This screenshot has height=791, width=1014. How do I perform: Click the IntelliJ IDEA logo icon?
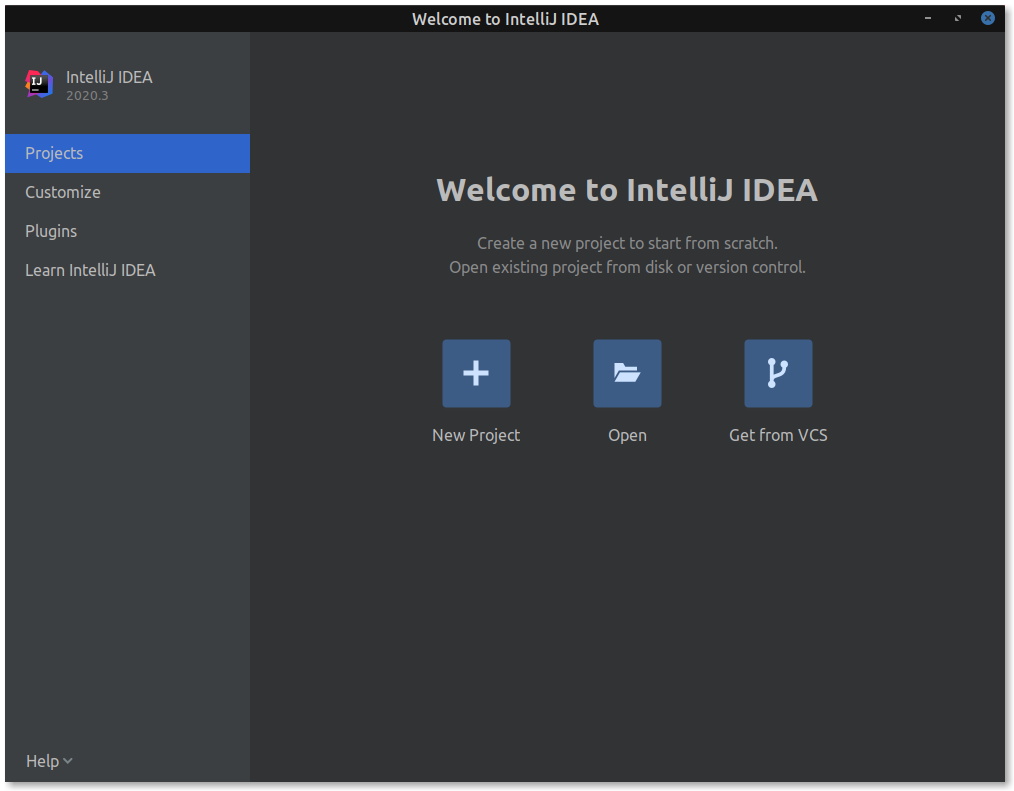click(39, 84)
